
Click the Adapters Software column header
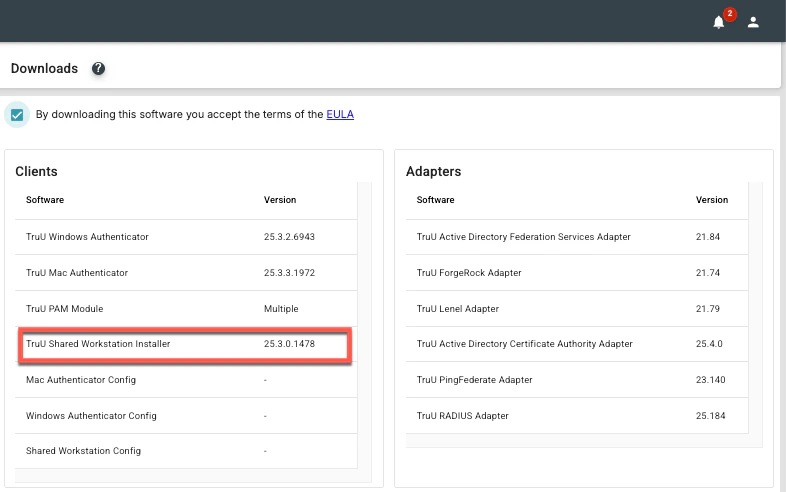pyautogui.click(x=435, y=200)
